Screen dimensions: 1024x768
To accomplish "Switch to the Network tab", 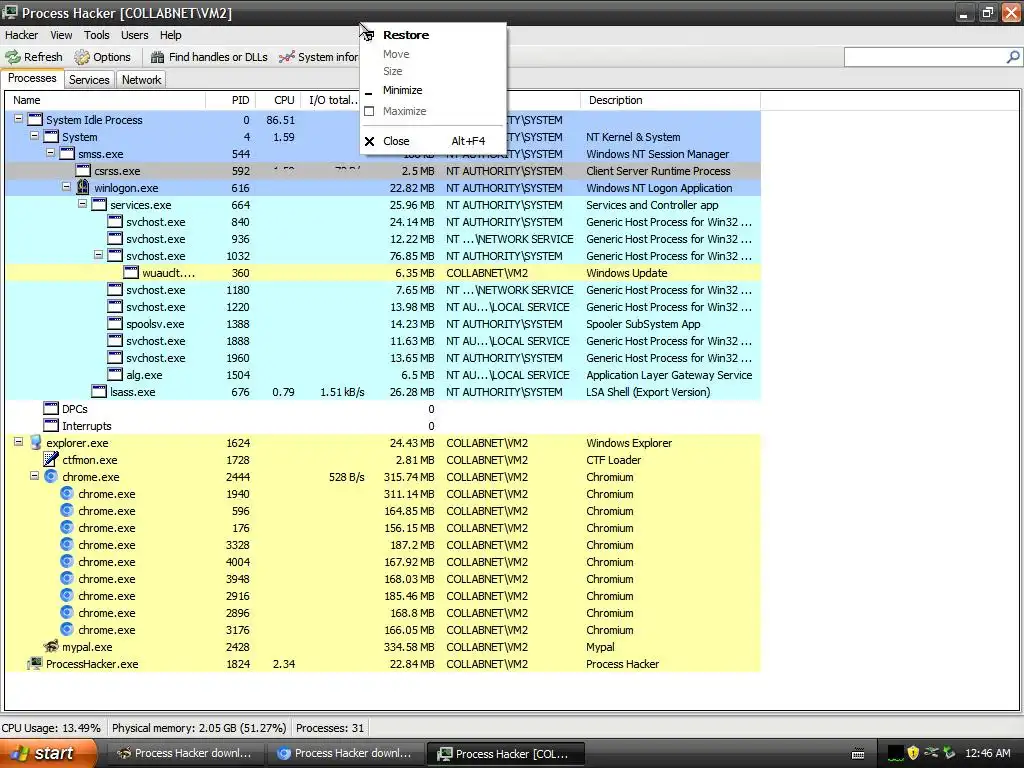I will click(141, 80).
